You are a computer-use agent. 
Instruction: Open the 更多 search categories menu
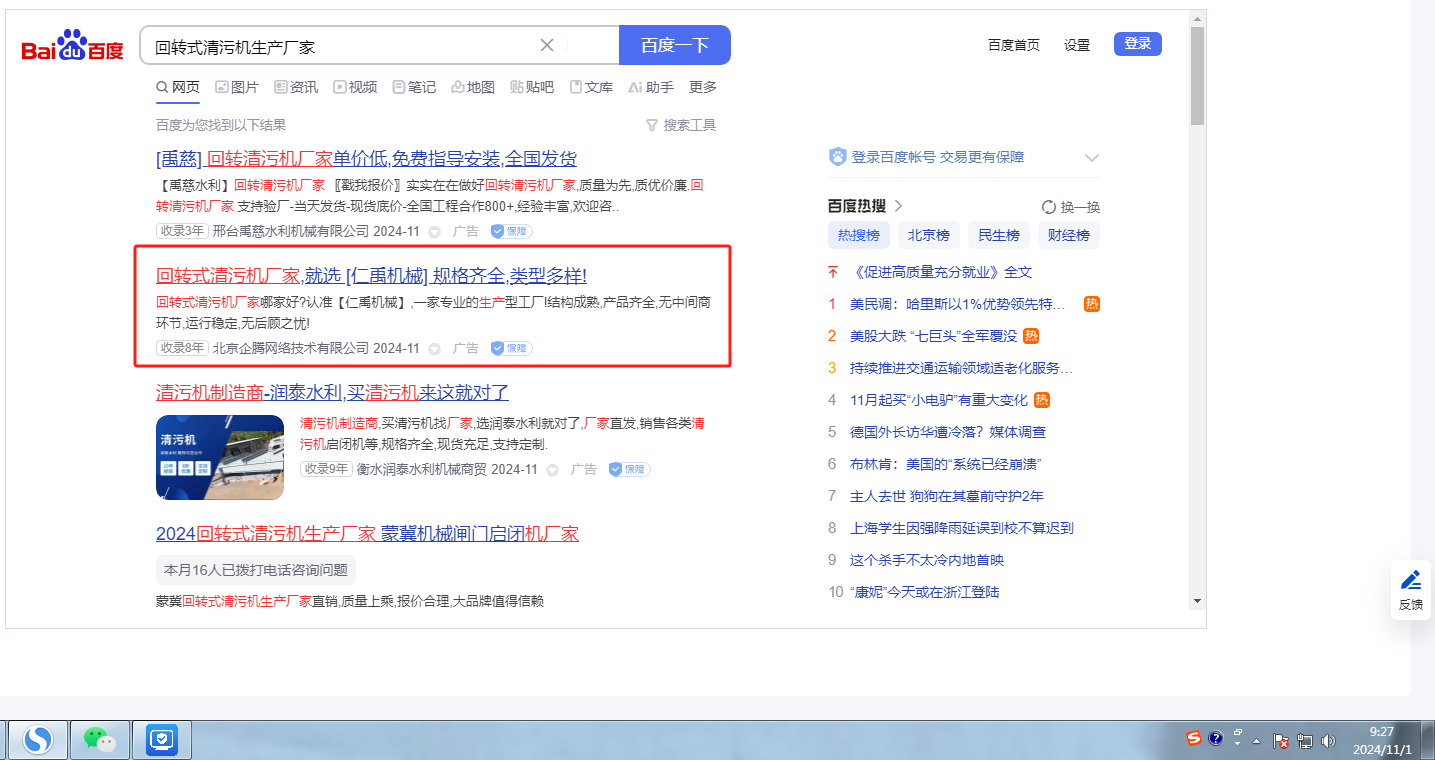point(703,87)
